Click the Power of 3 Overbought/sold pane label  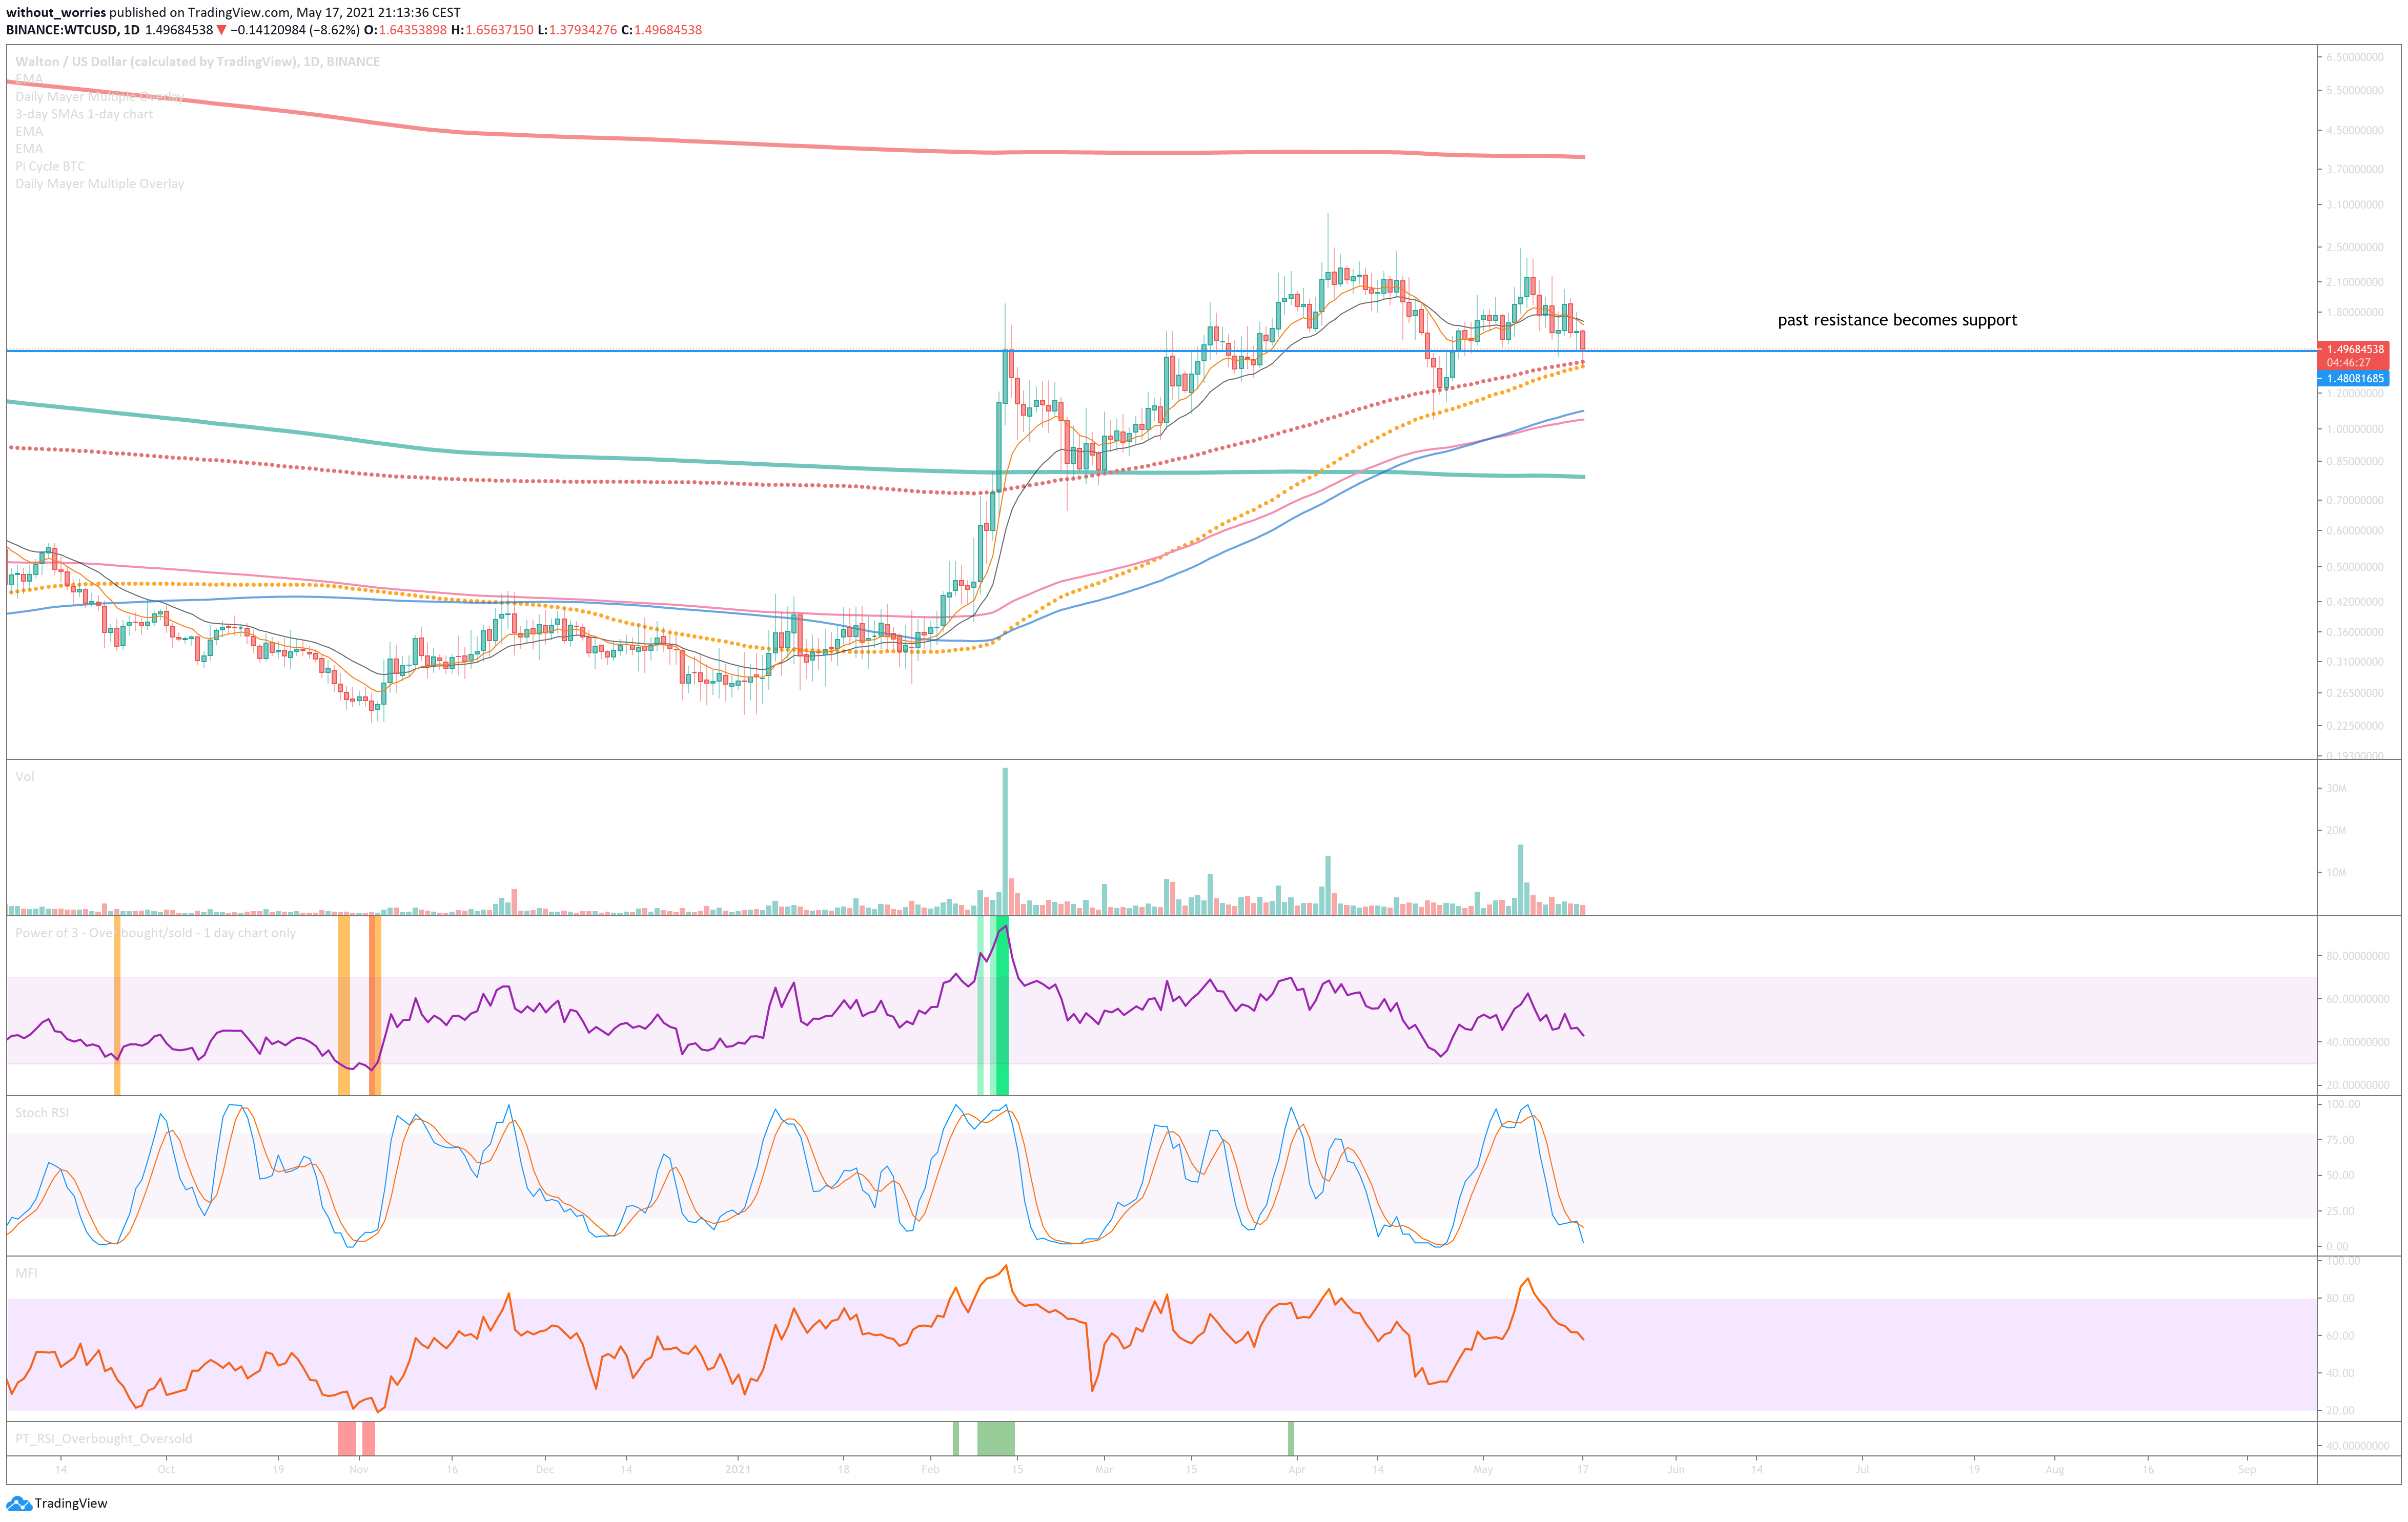coord(155,933)
